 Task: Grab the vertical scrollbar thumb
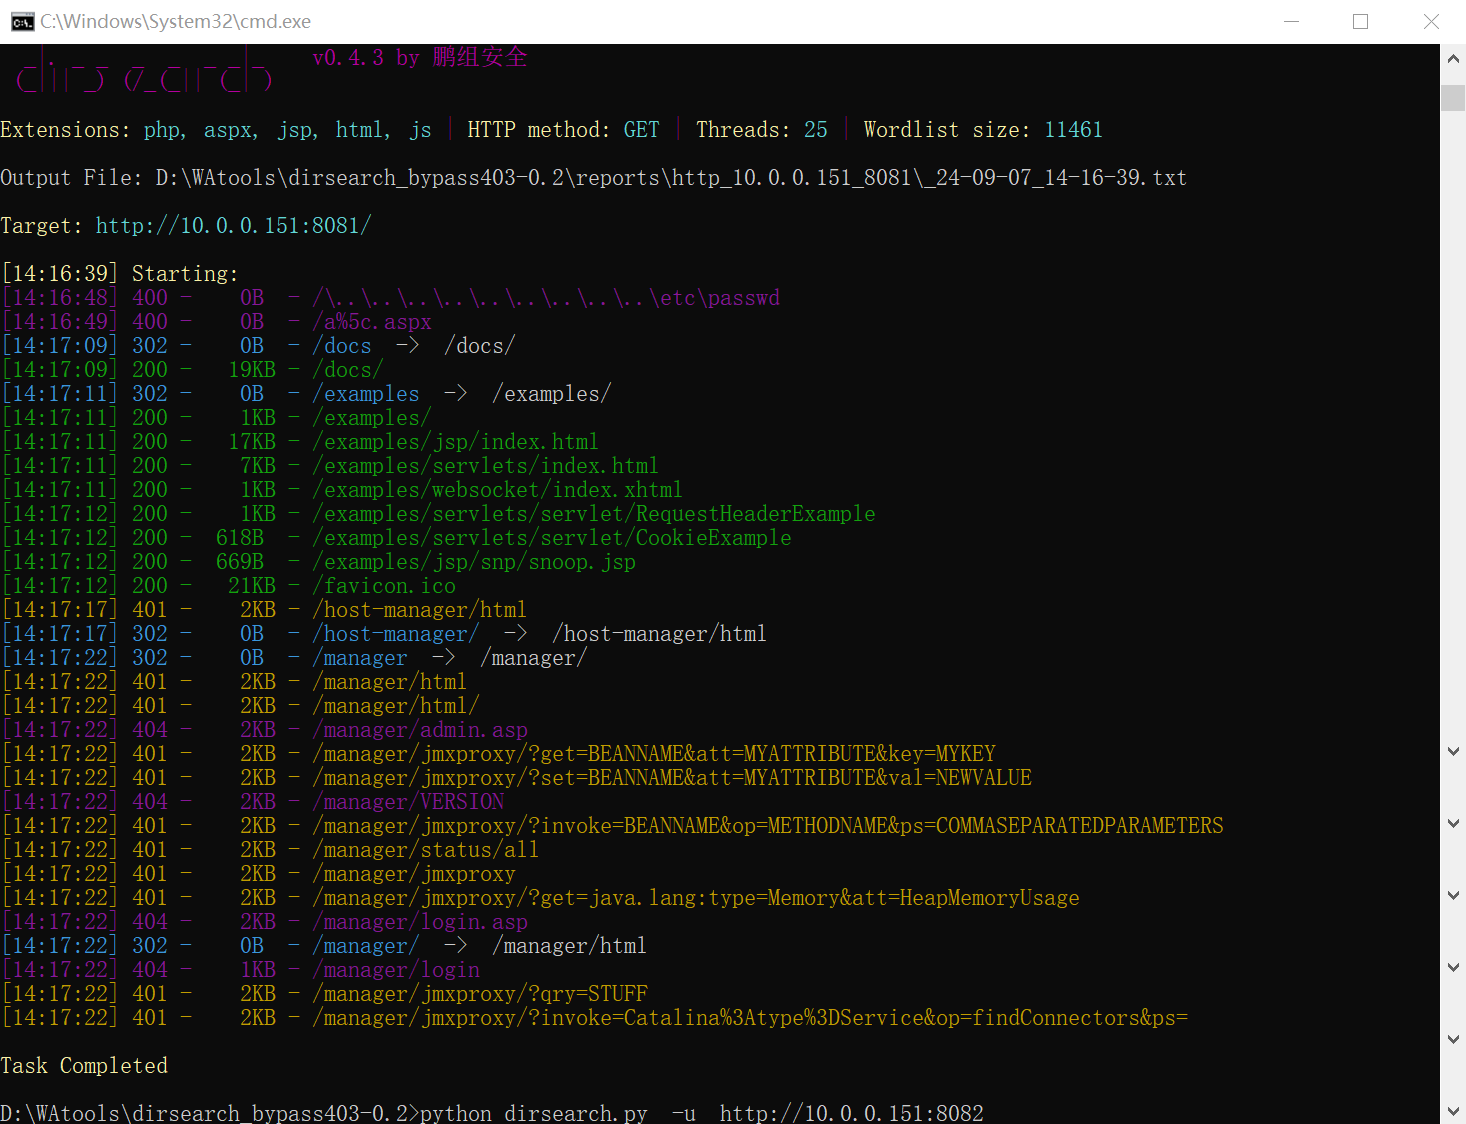point(1453,98)
